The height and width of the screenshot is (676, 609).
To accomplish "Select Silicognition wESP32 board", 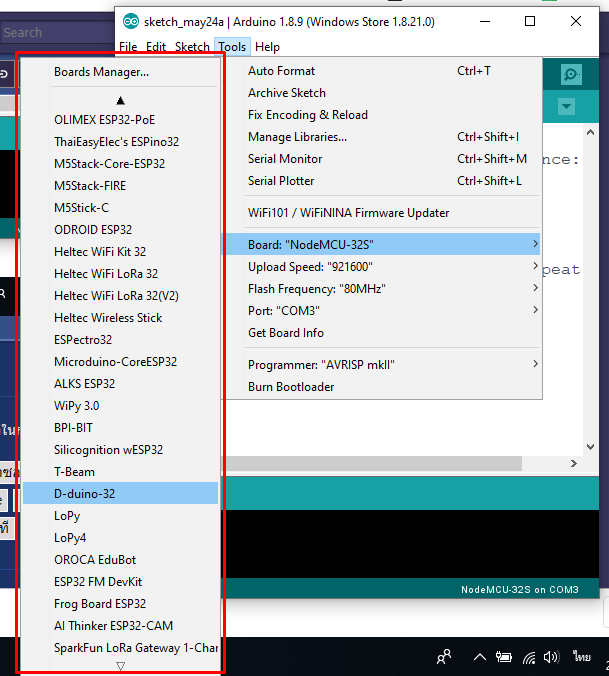I will point(121,449).
